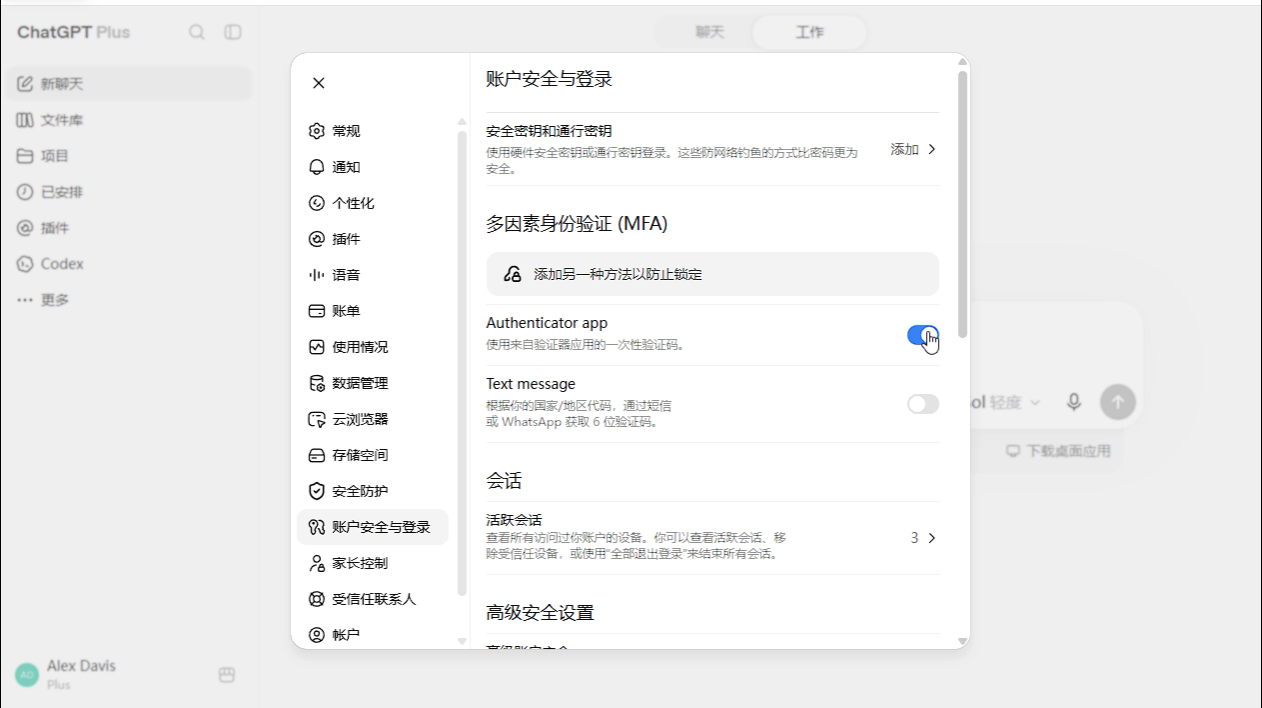Screen dimensions: 1262x708
Task: Switch to the 聊天 tab at top
Action: coord(709,32)
